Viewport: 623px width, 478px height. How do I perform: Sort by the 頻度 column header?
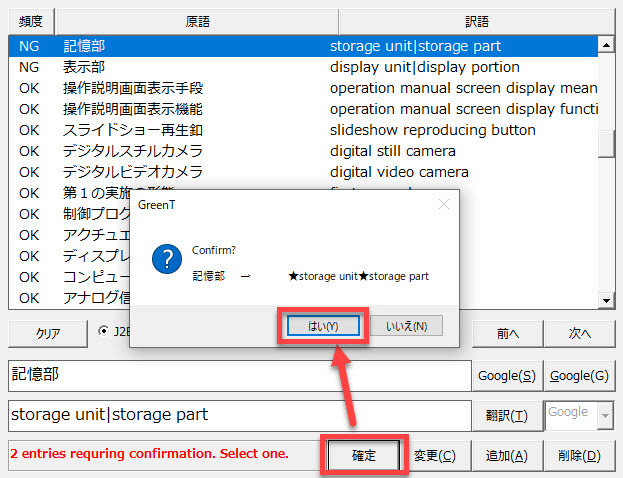tap(30, 21)
